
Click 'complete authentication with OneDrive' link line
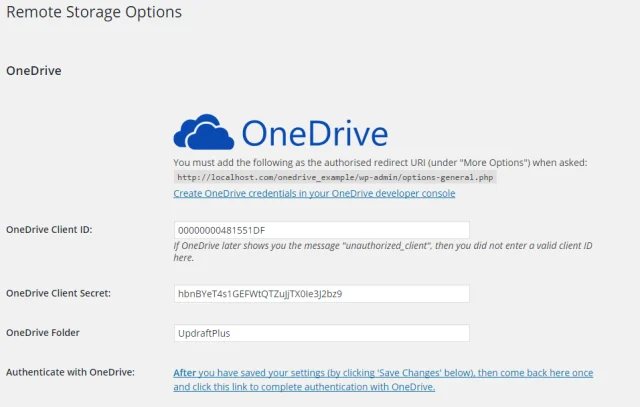(304, 387)
